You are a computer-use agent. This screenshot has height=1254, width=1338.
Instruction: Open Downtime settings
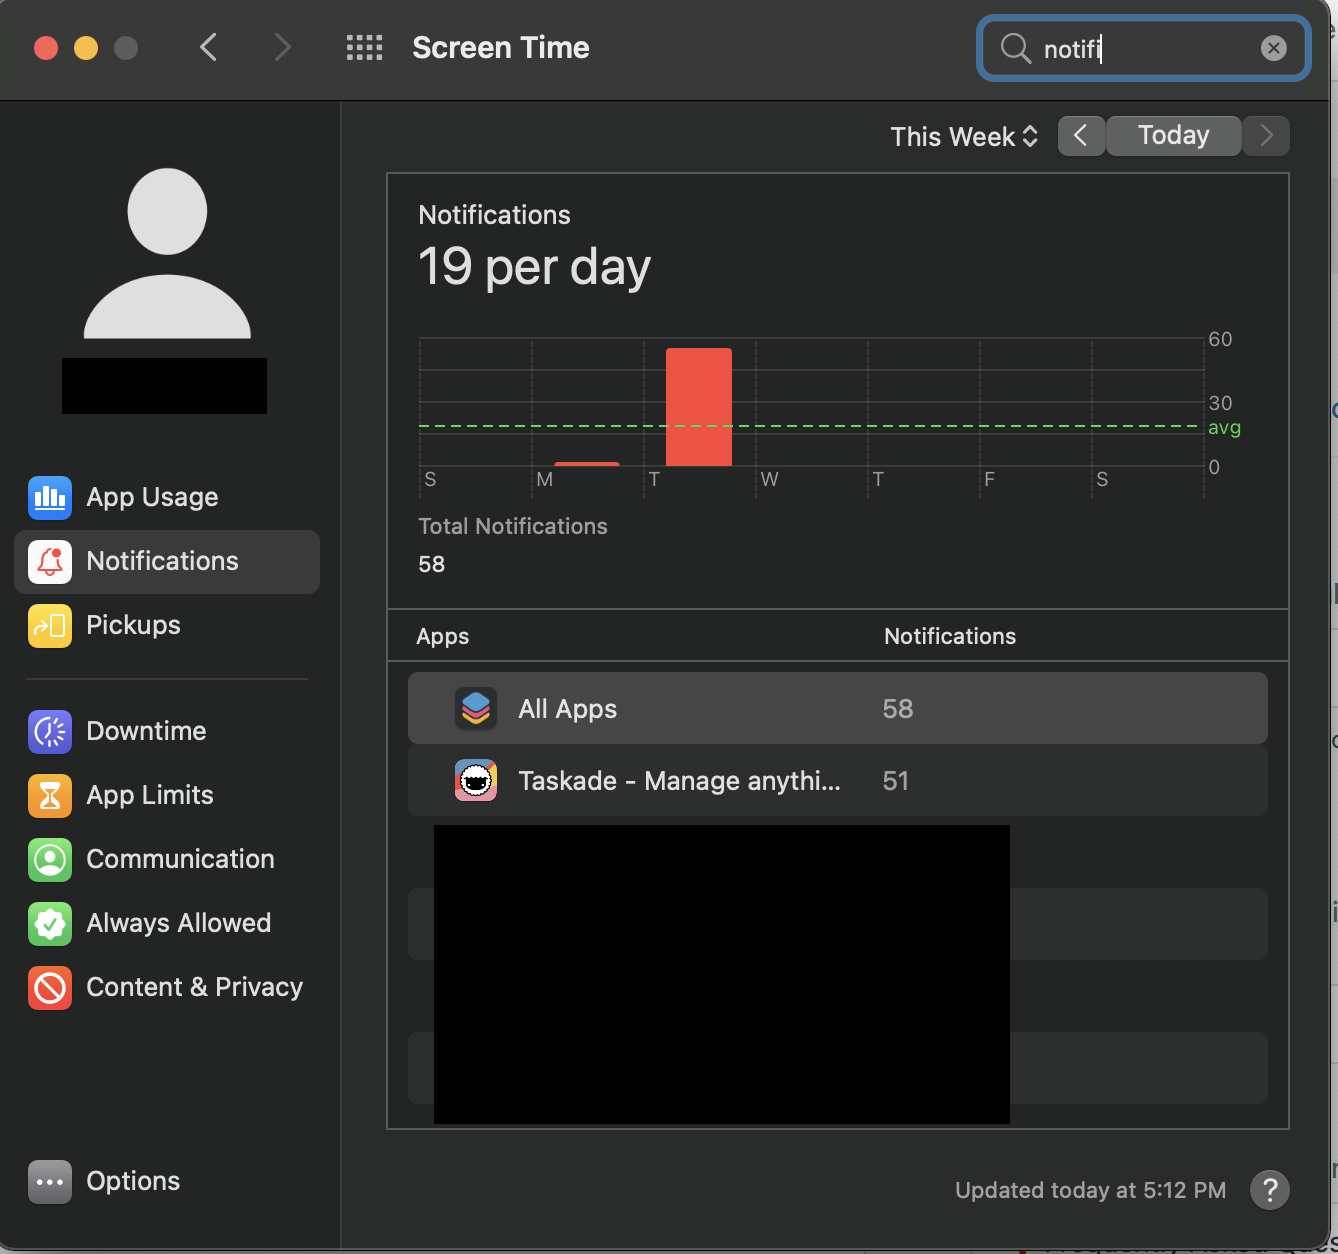[x=146, y=731]
